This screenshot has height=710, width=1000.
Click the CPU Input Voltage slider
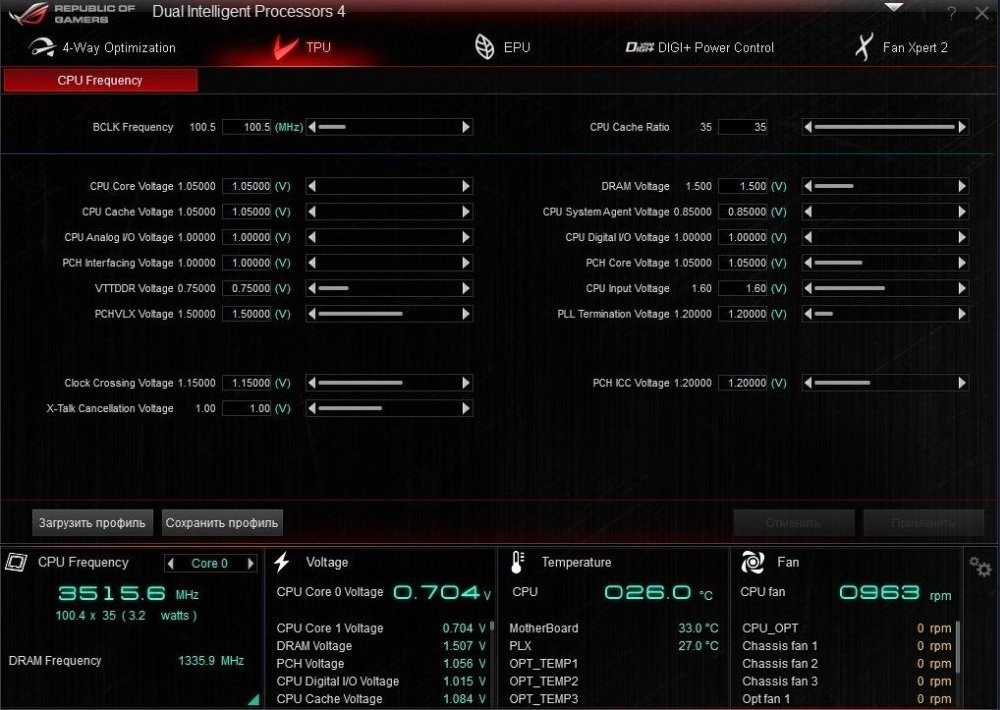(x=885, y=288)
